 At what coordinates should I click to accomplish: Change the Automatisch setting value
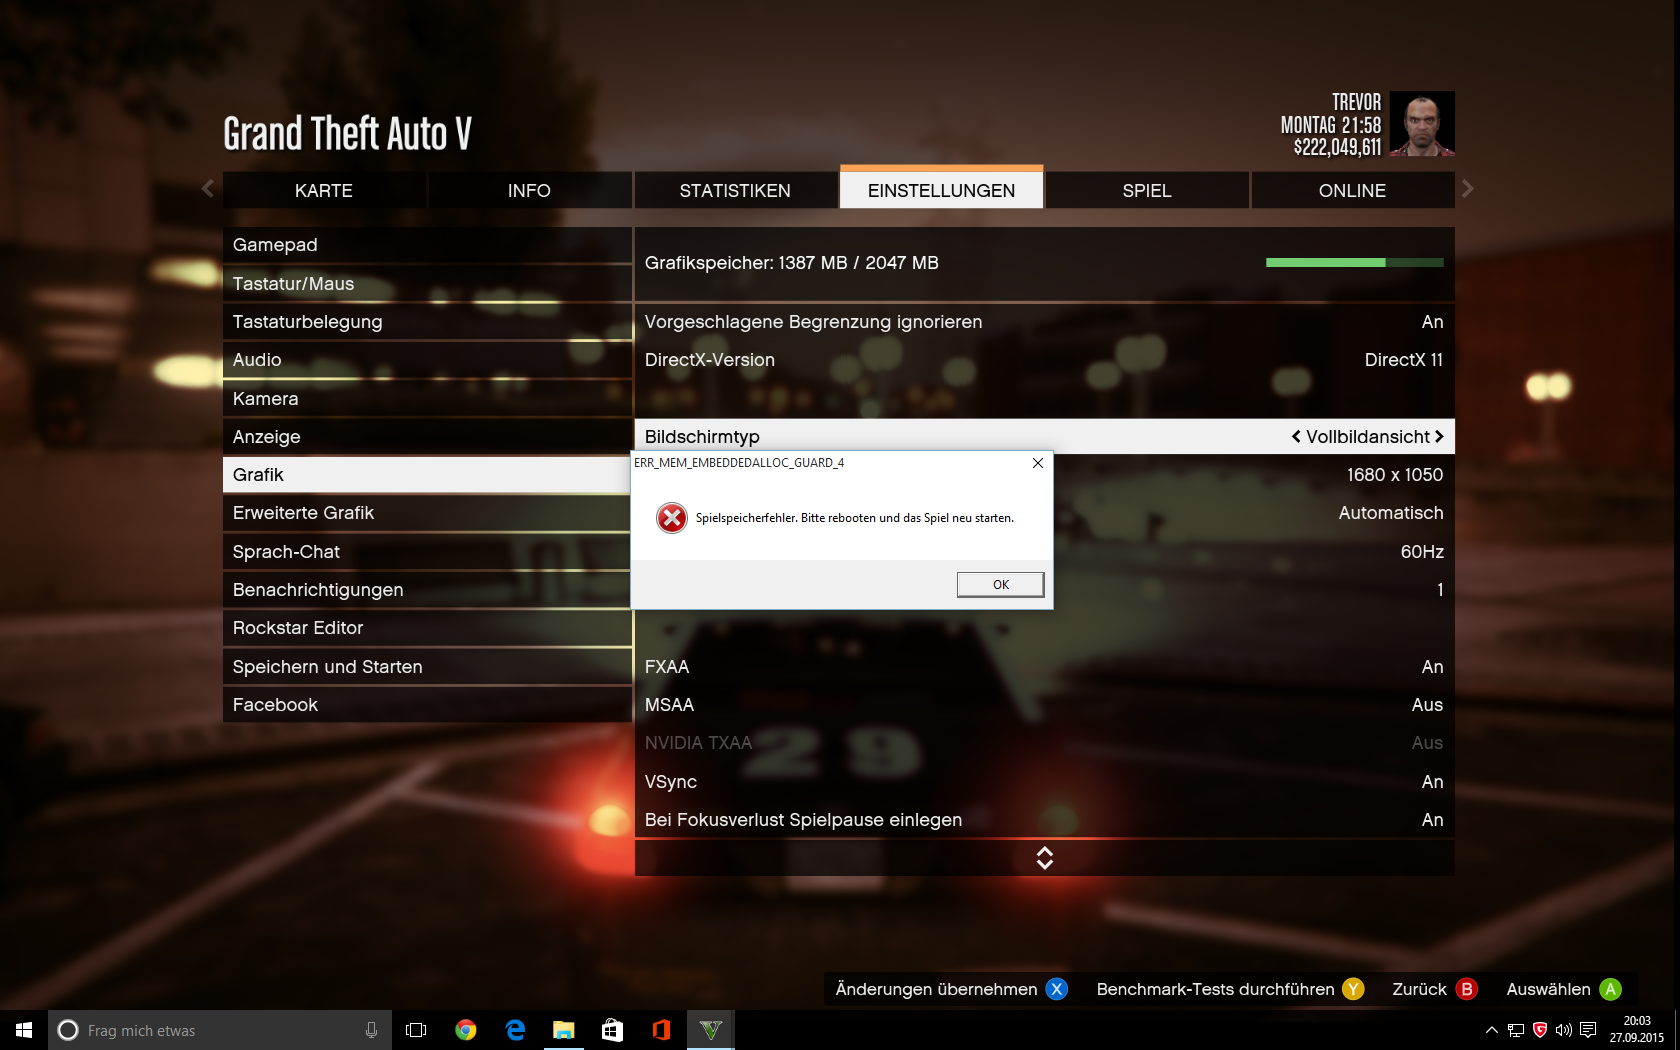(x=1391, y=513)
